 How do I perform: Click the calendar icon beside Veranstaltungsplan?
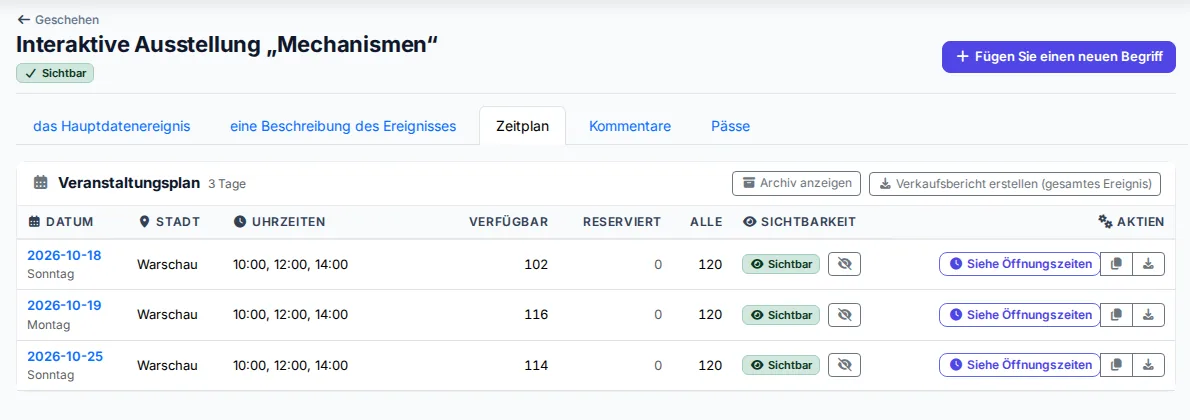coord(41,183)
